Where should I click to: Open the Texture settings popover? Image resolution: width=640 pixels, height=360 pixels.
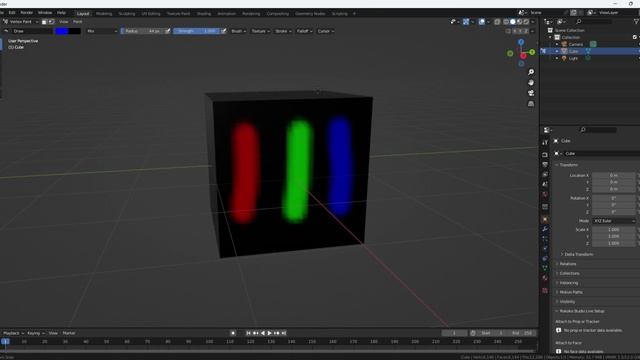pos(260,31)
